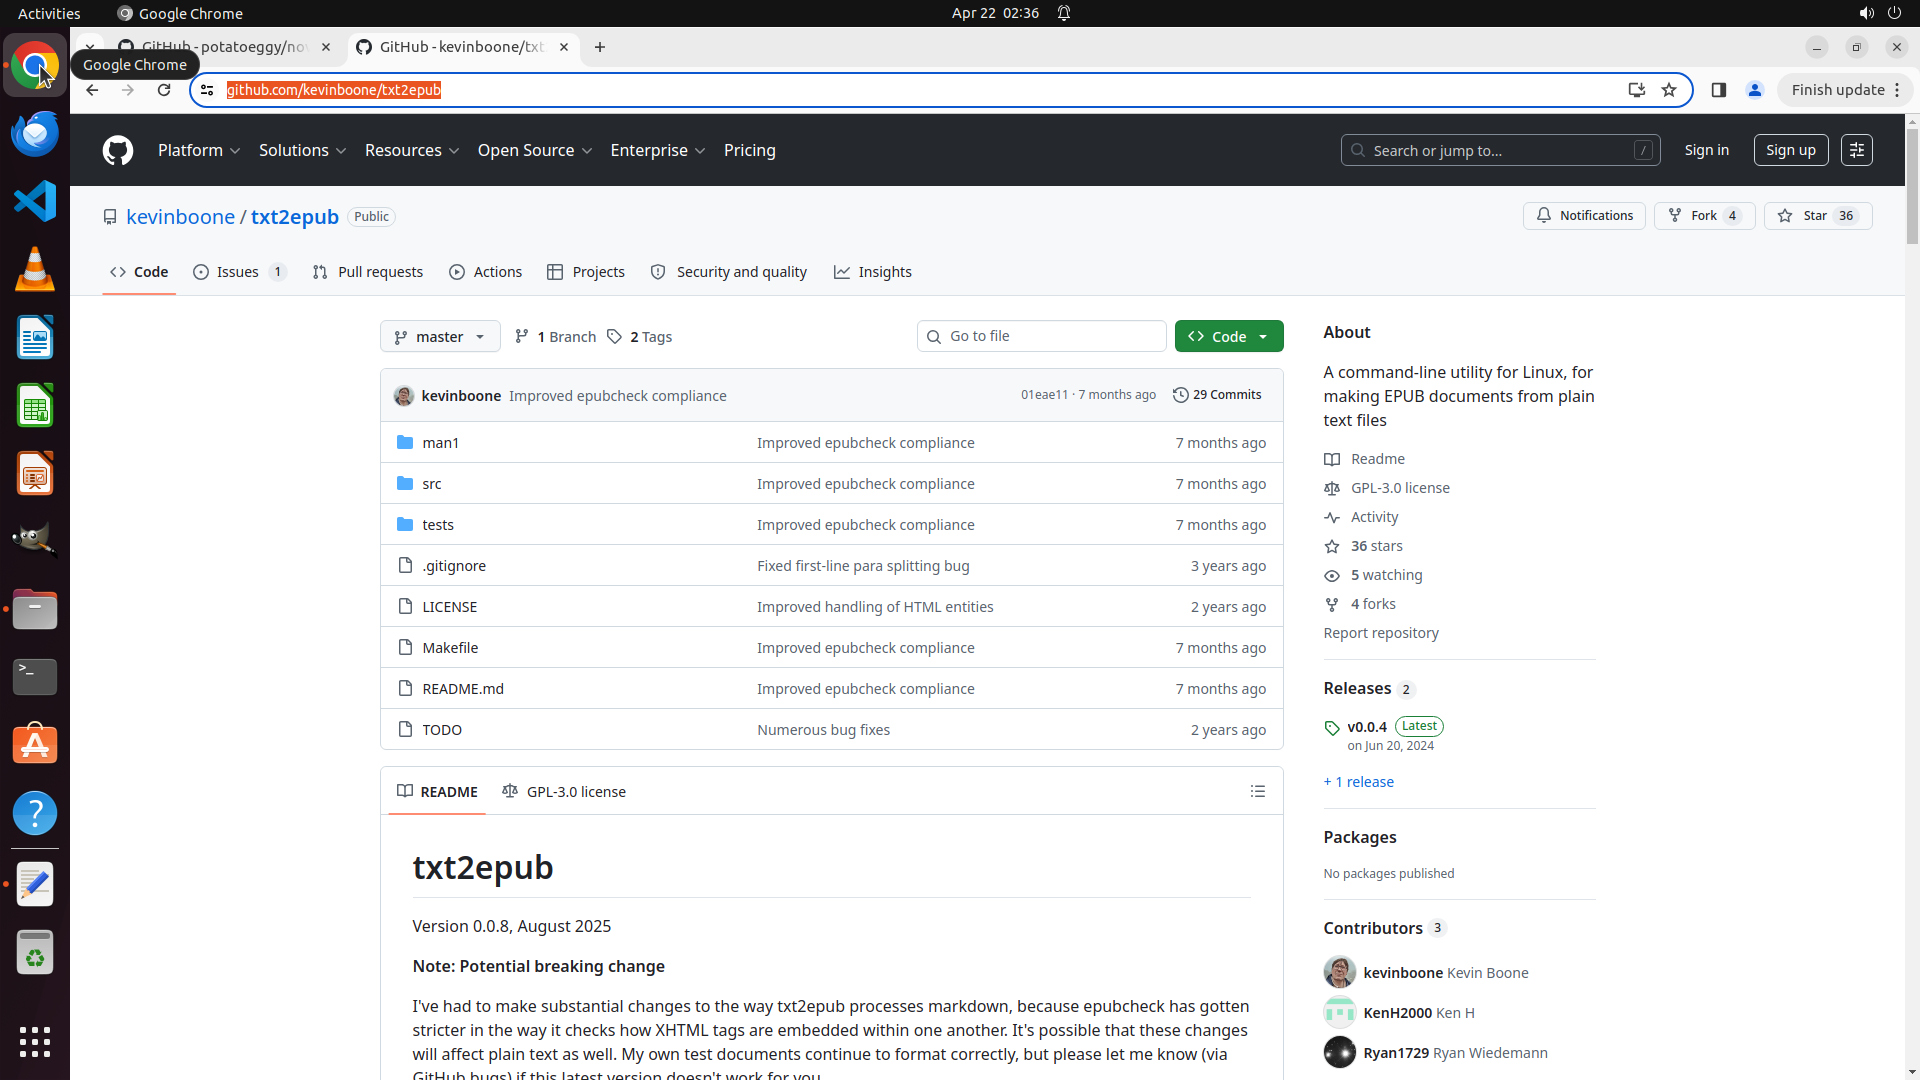Click the kevinboone avatar in contributors
The width and height of the screenshot is (1920, 1080).
(x=1340, y=972)
